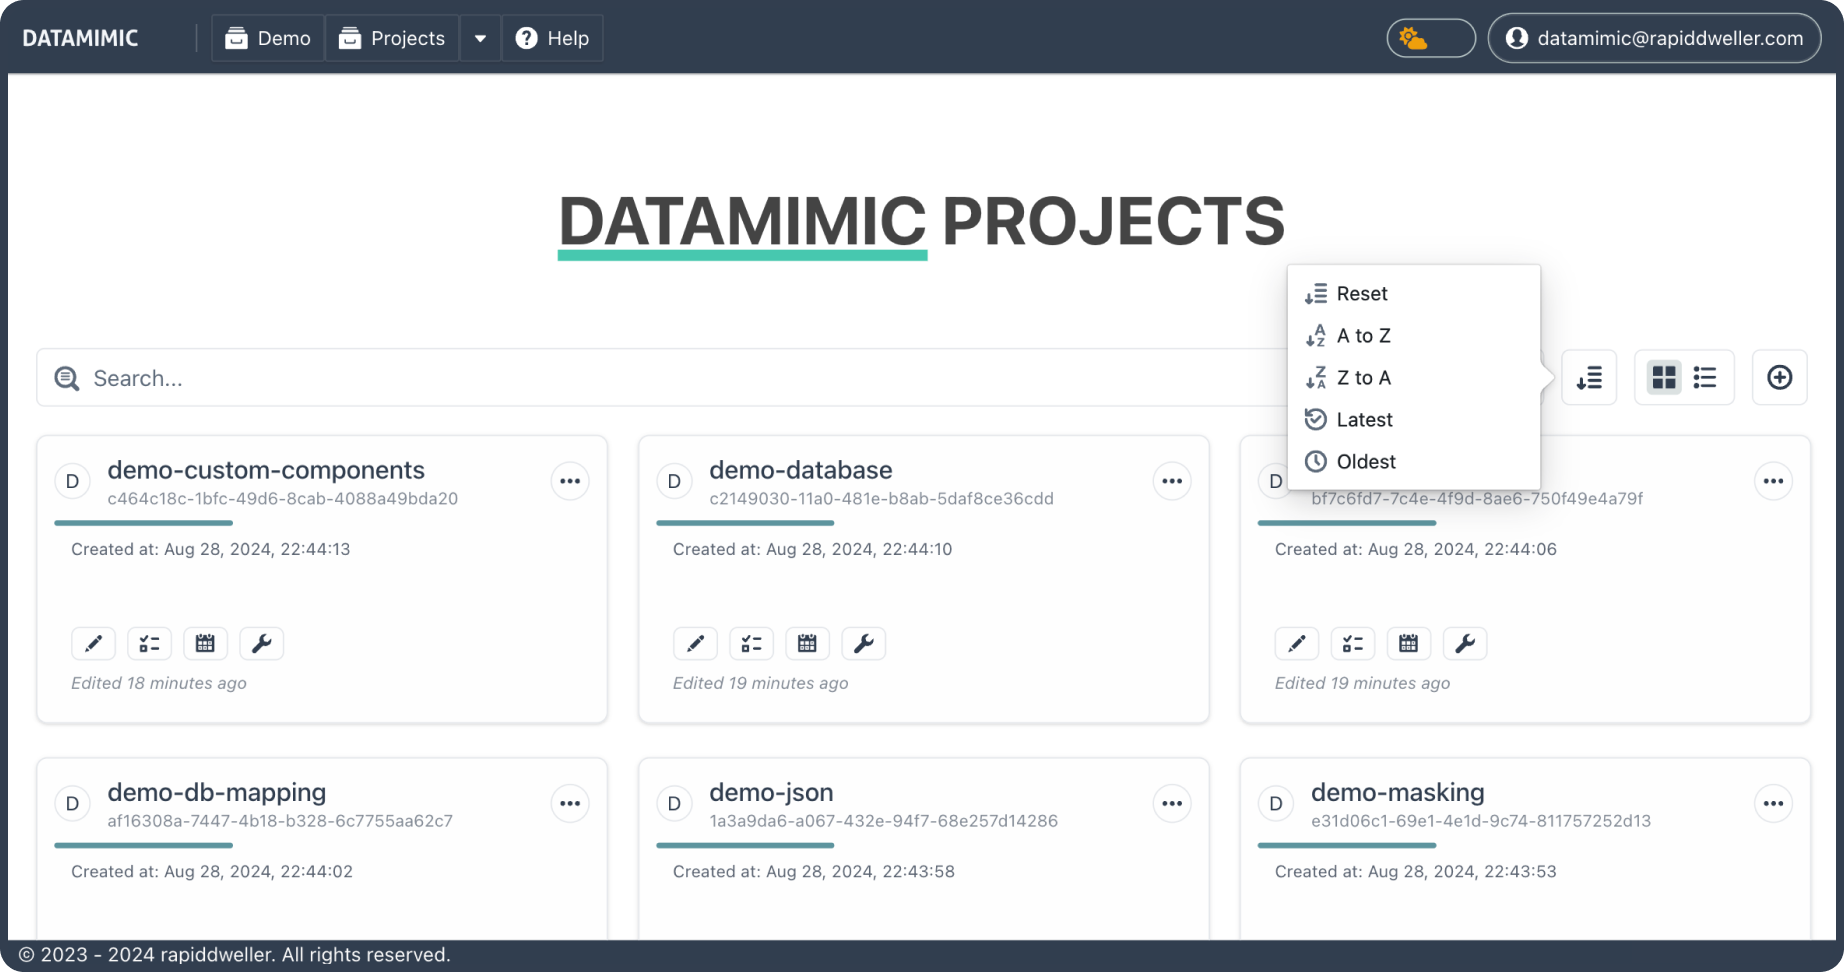Click the task list icon on bf7c6fd7 project
Screen dimensions: 1844x972
[x=1353, y=643]
